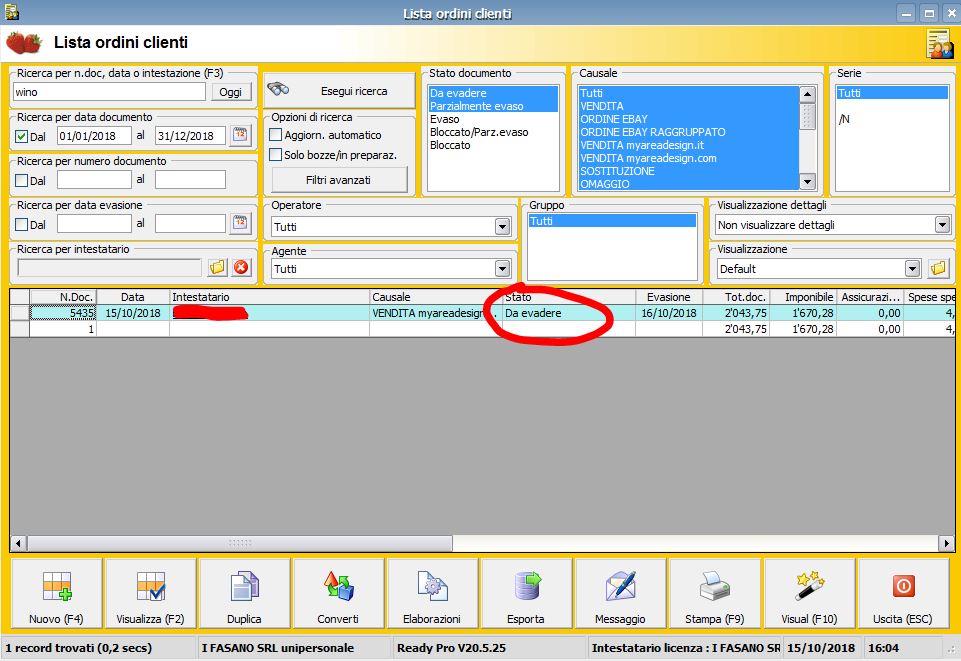Clear intestatario with red X icon
The image size is (961, 661).
tap(241, 268)
